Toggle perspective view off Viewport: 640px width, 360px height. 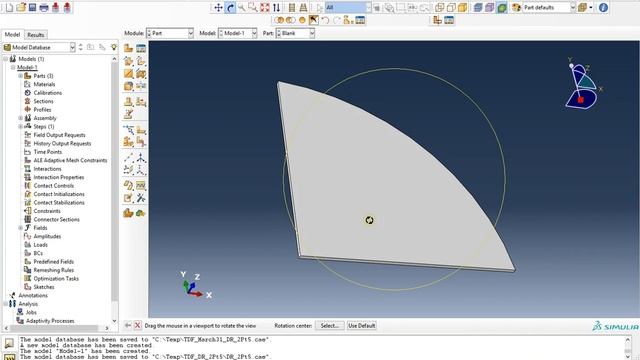292,7
